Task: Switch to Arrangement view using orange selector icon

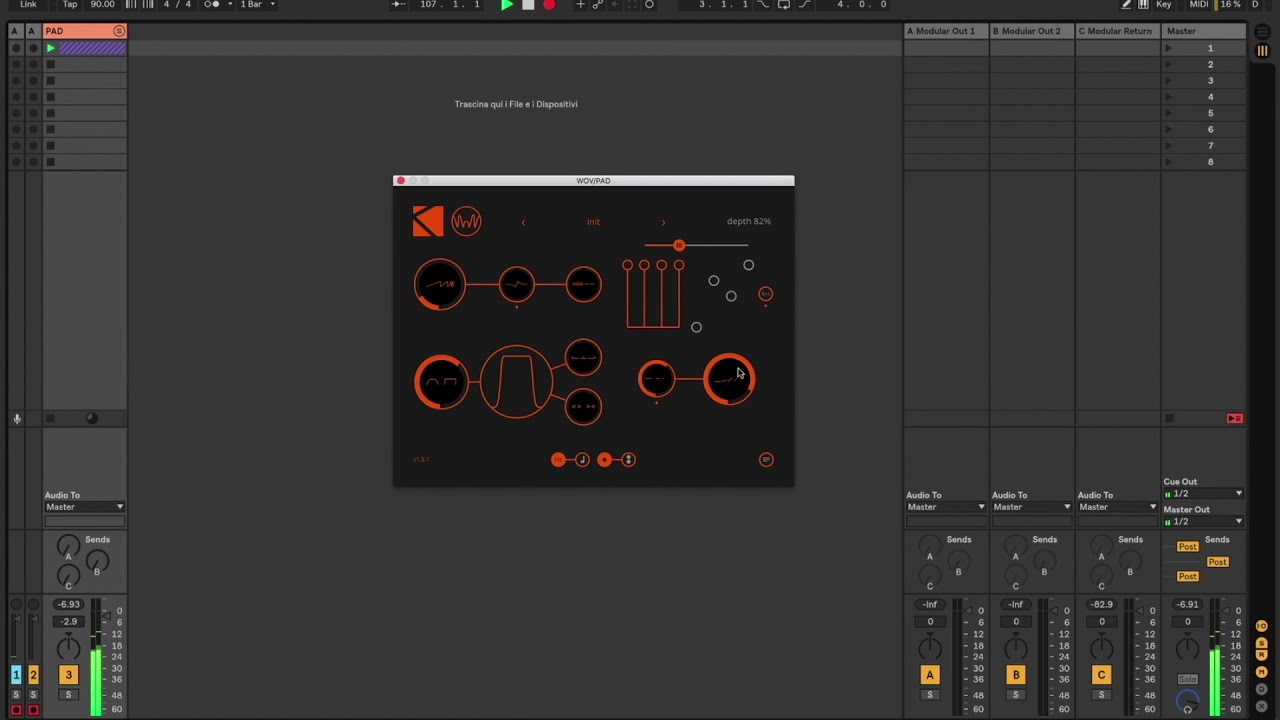Action: 1262,51
